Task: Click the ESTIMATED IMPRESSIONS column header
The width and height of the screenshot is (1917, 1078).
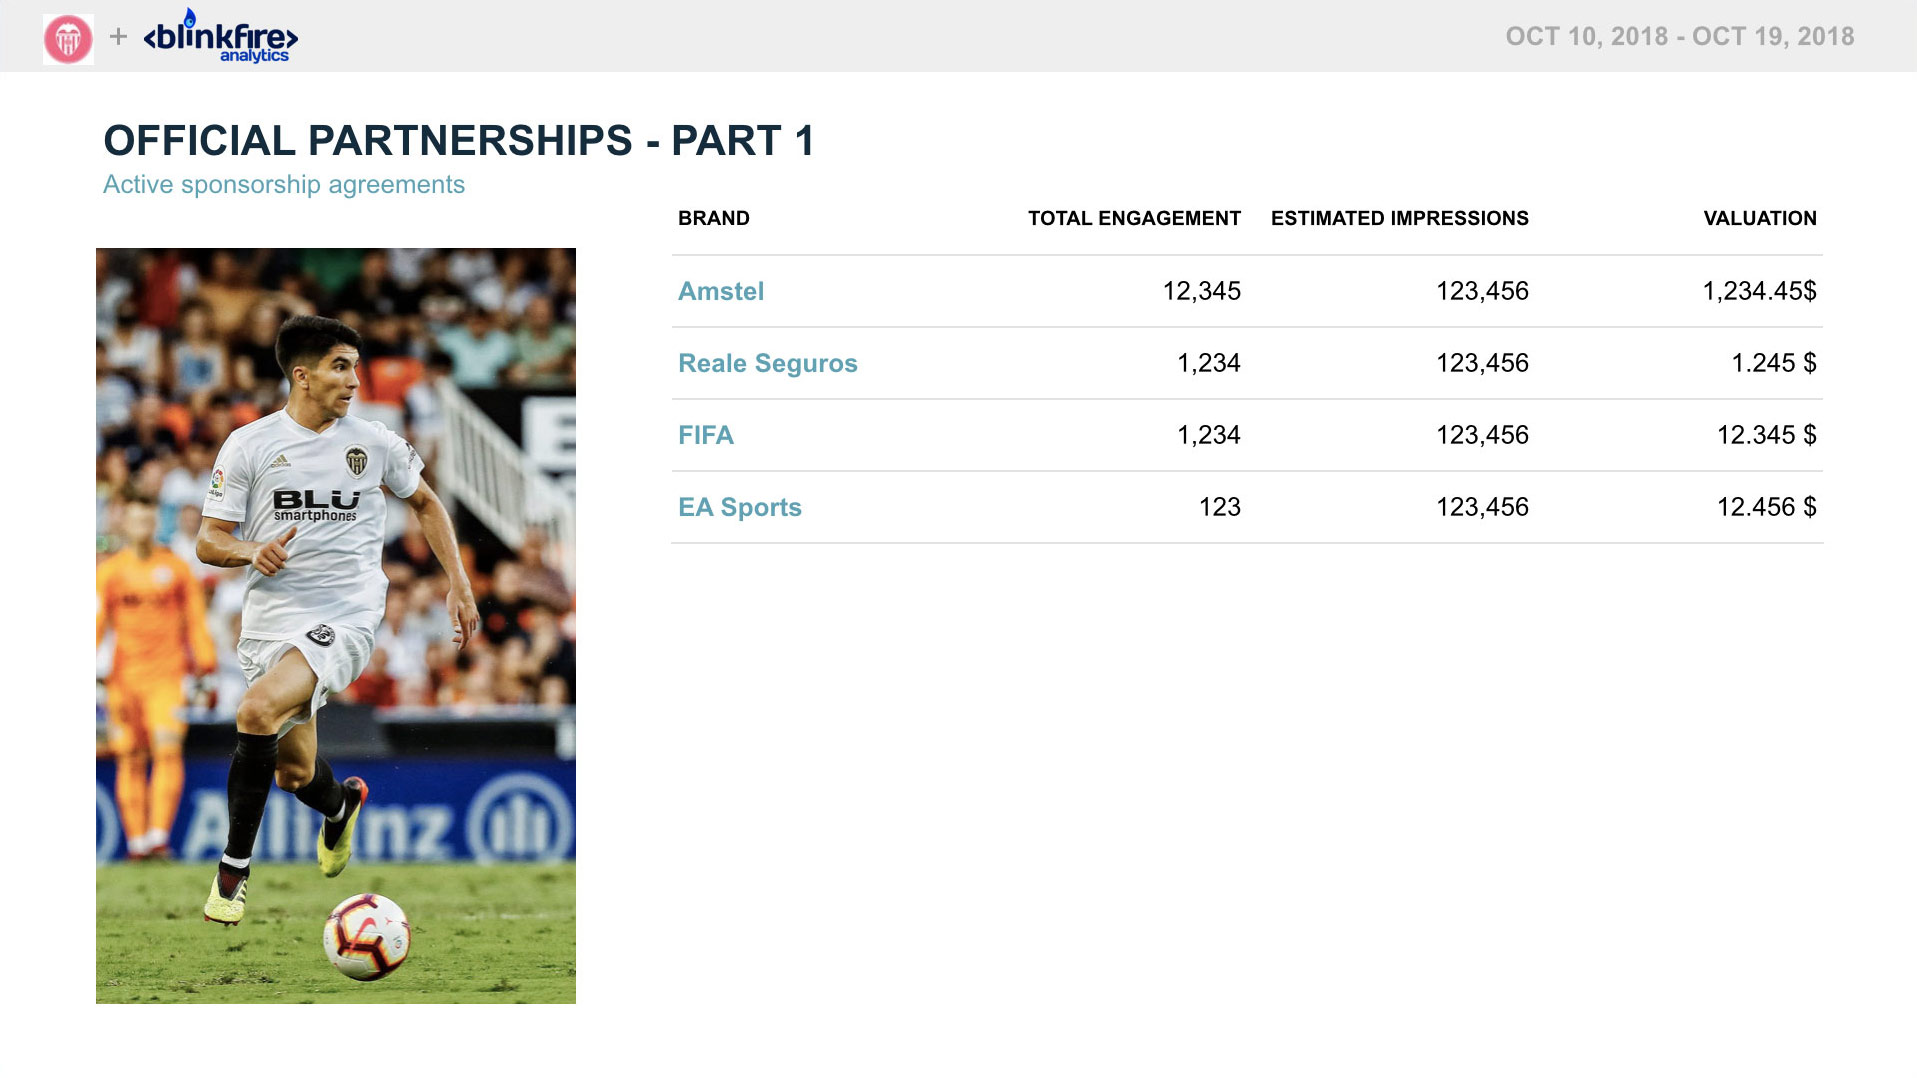Action: coord(1399,218)
